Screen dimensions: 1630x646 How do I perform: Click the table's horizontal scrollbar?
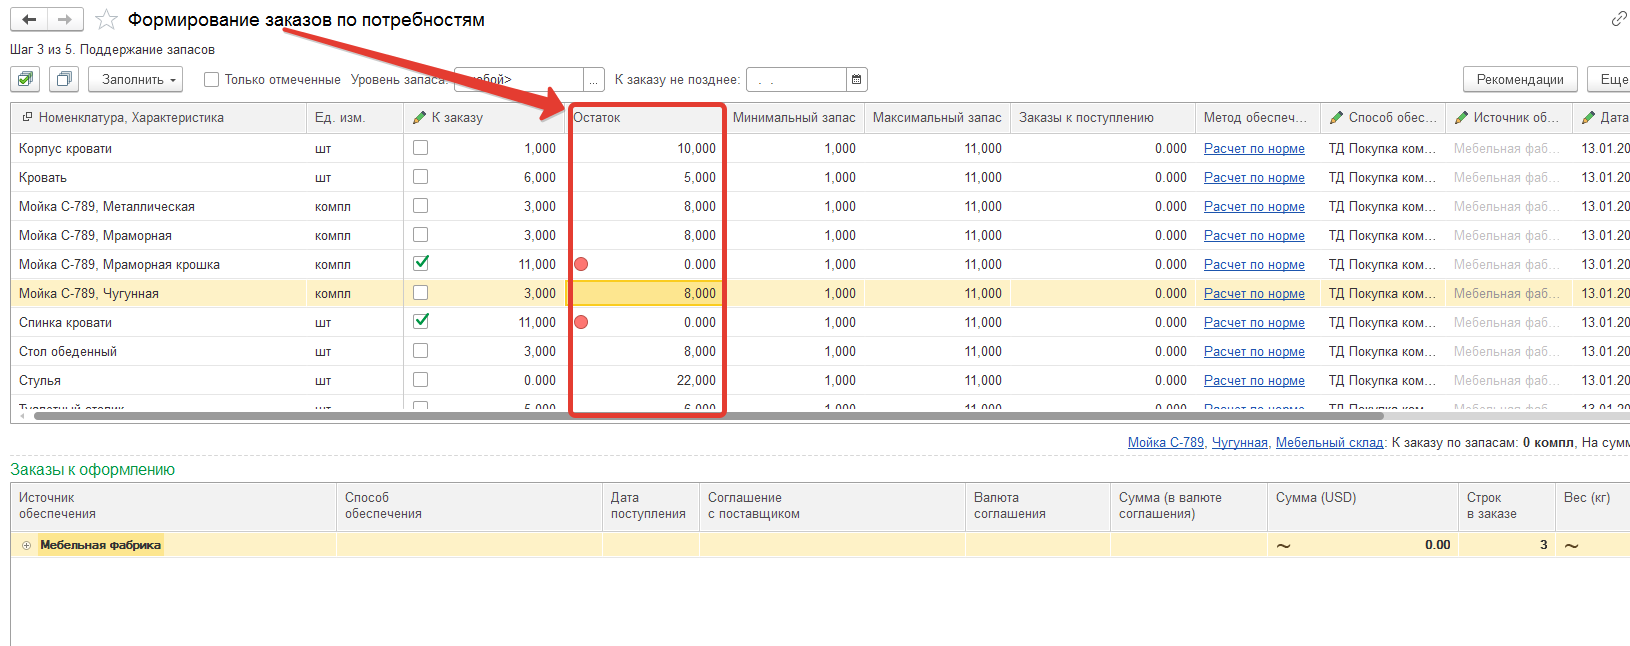tap(700, 416)
